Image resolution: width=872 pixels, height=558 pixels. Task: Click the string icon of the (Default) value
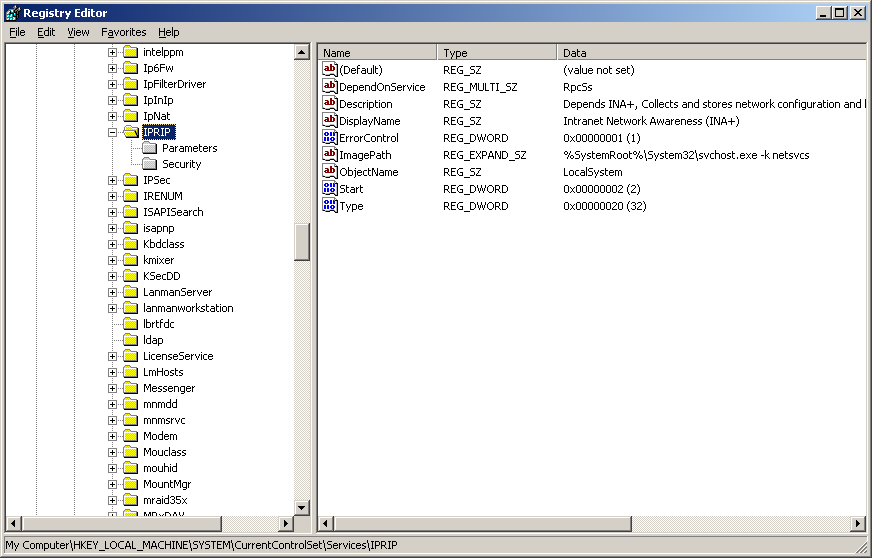(x=330, y=70)
